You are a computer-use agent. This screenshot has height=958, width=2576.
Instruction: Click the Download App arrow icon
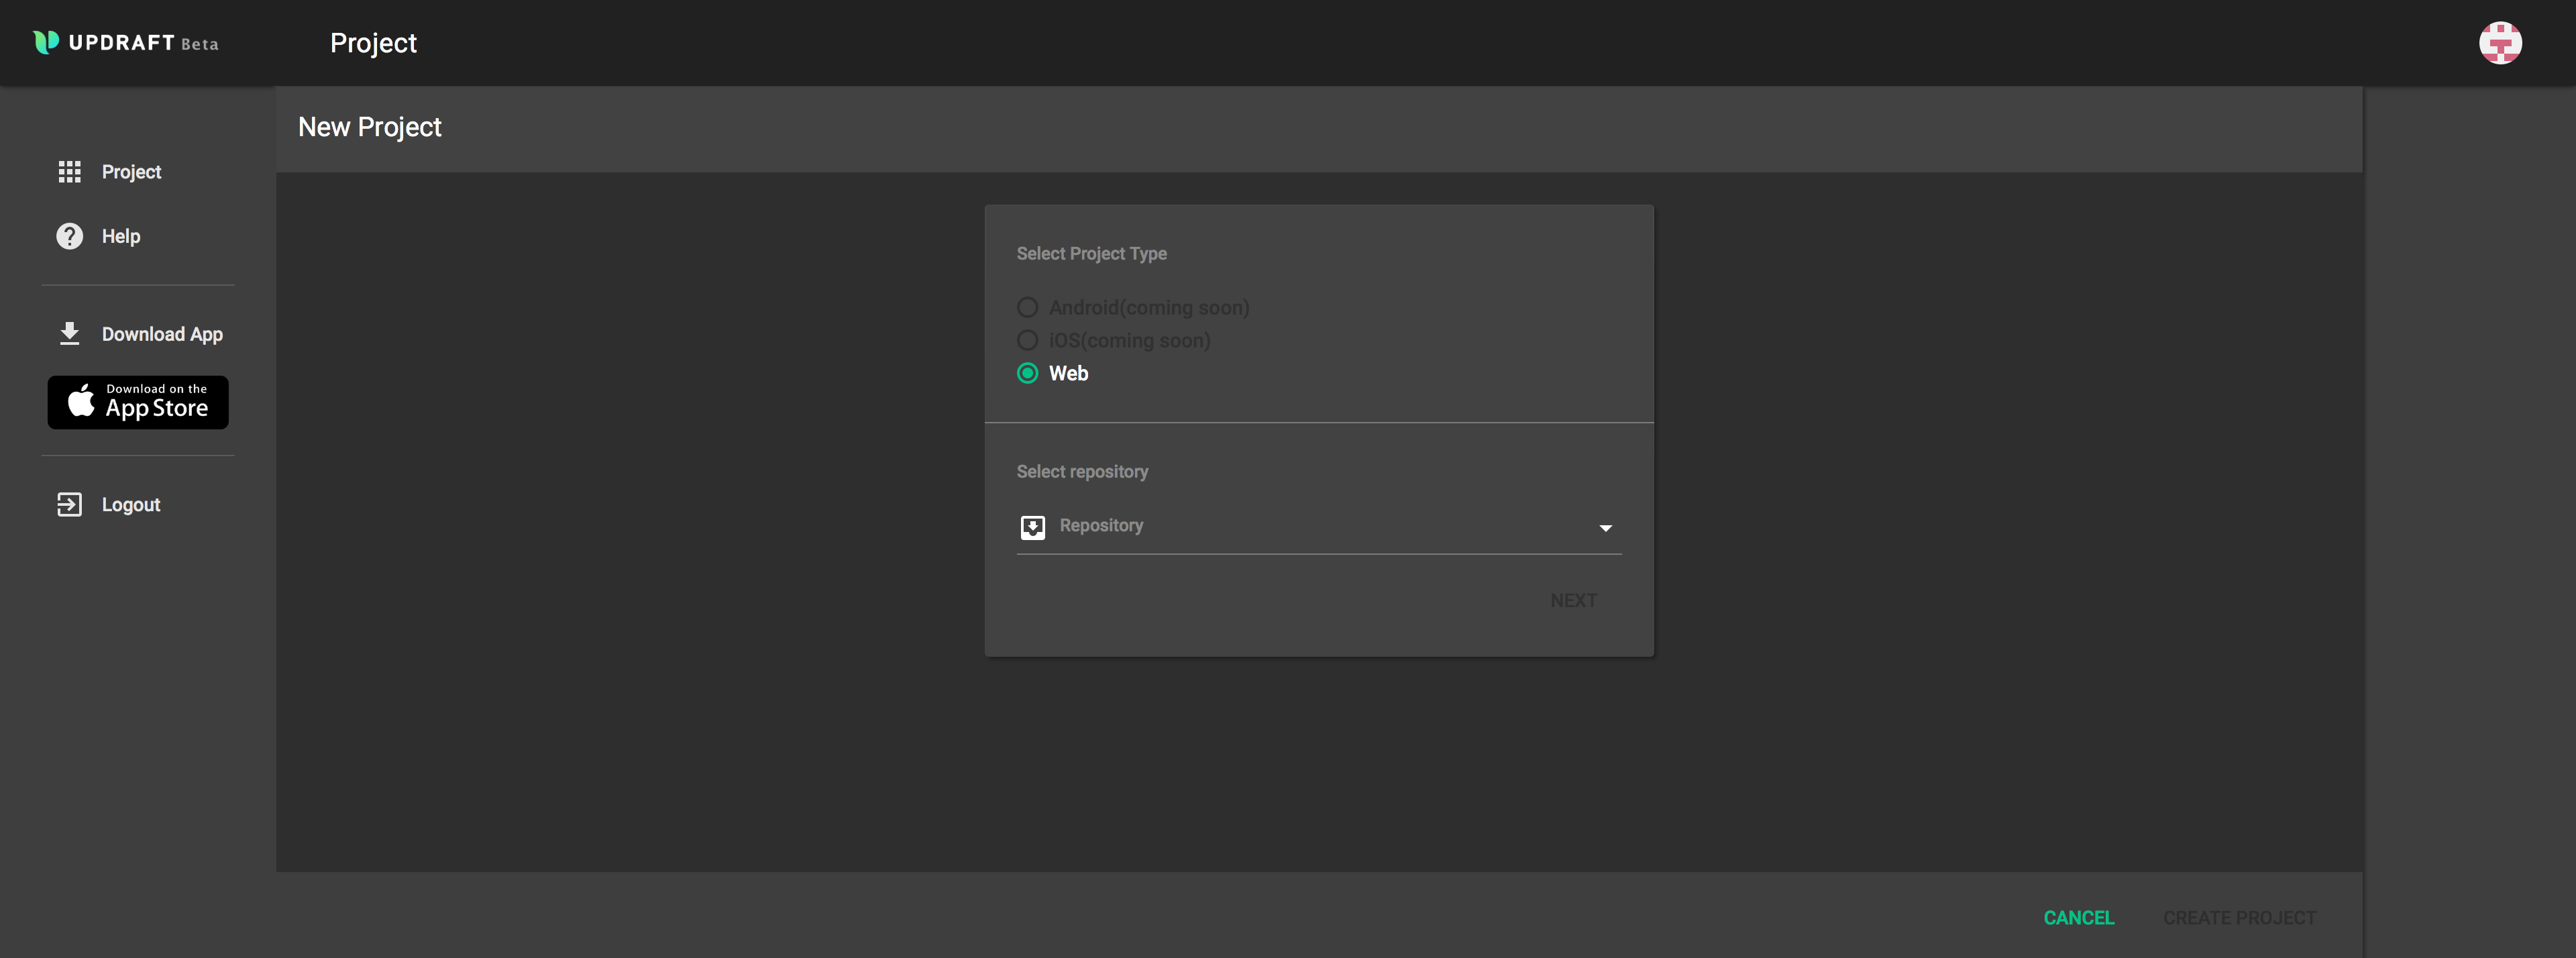69,334
